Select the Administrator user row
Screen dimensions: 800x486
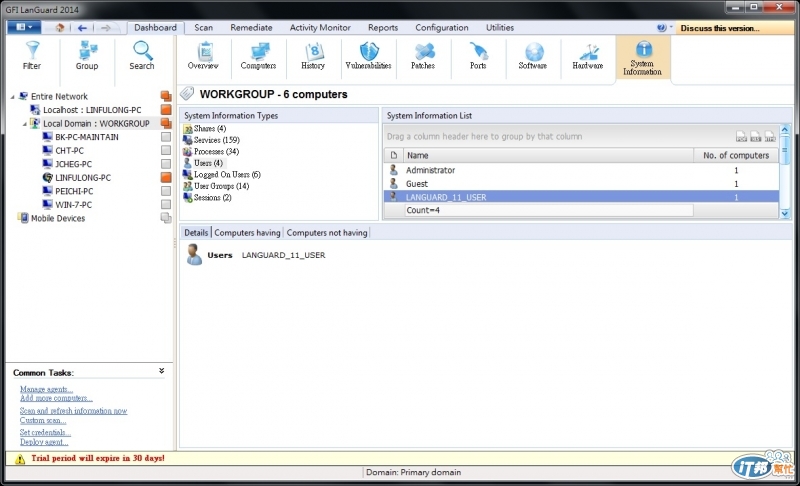(x=581, y=170)
